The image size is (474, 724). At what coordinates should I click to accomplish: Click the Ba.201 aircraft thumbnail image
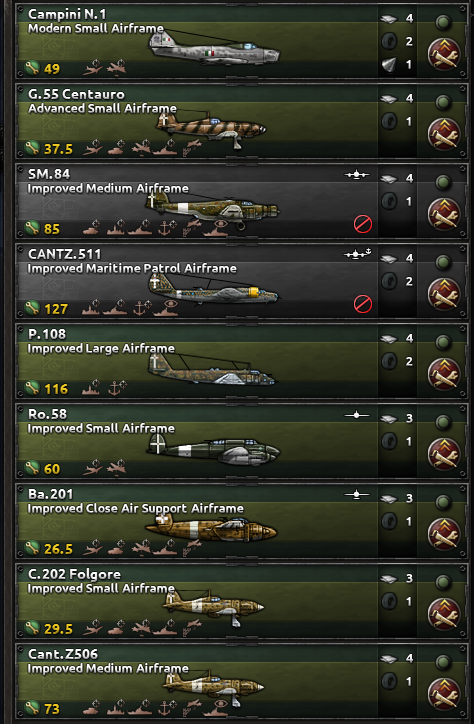[x=211, y=529]
